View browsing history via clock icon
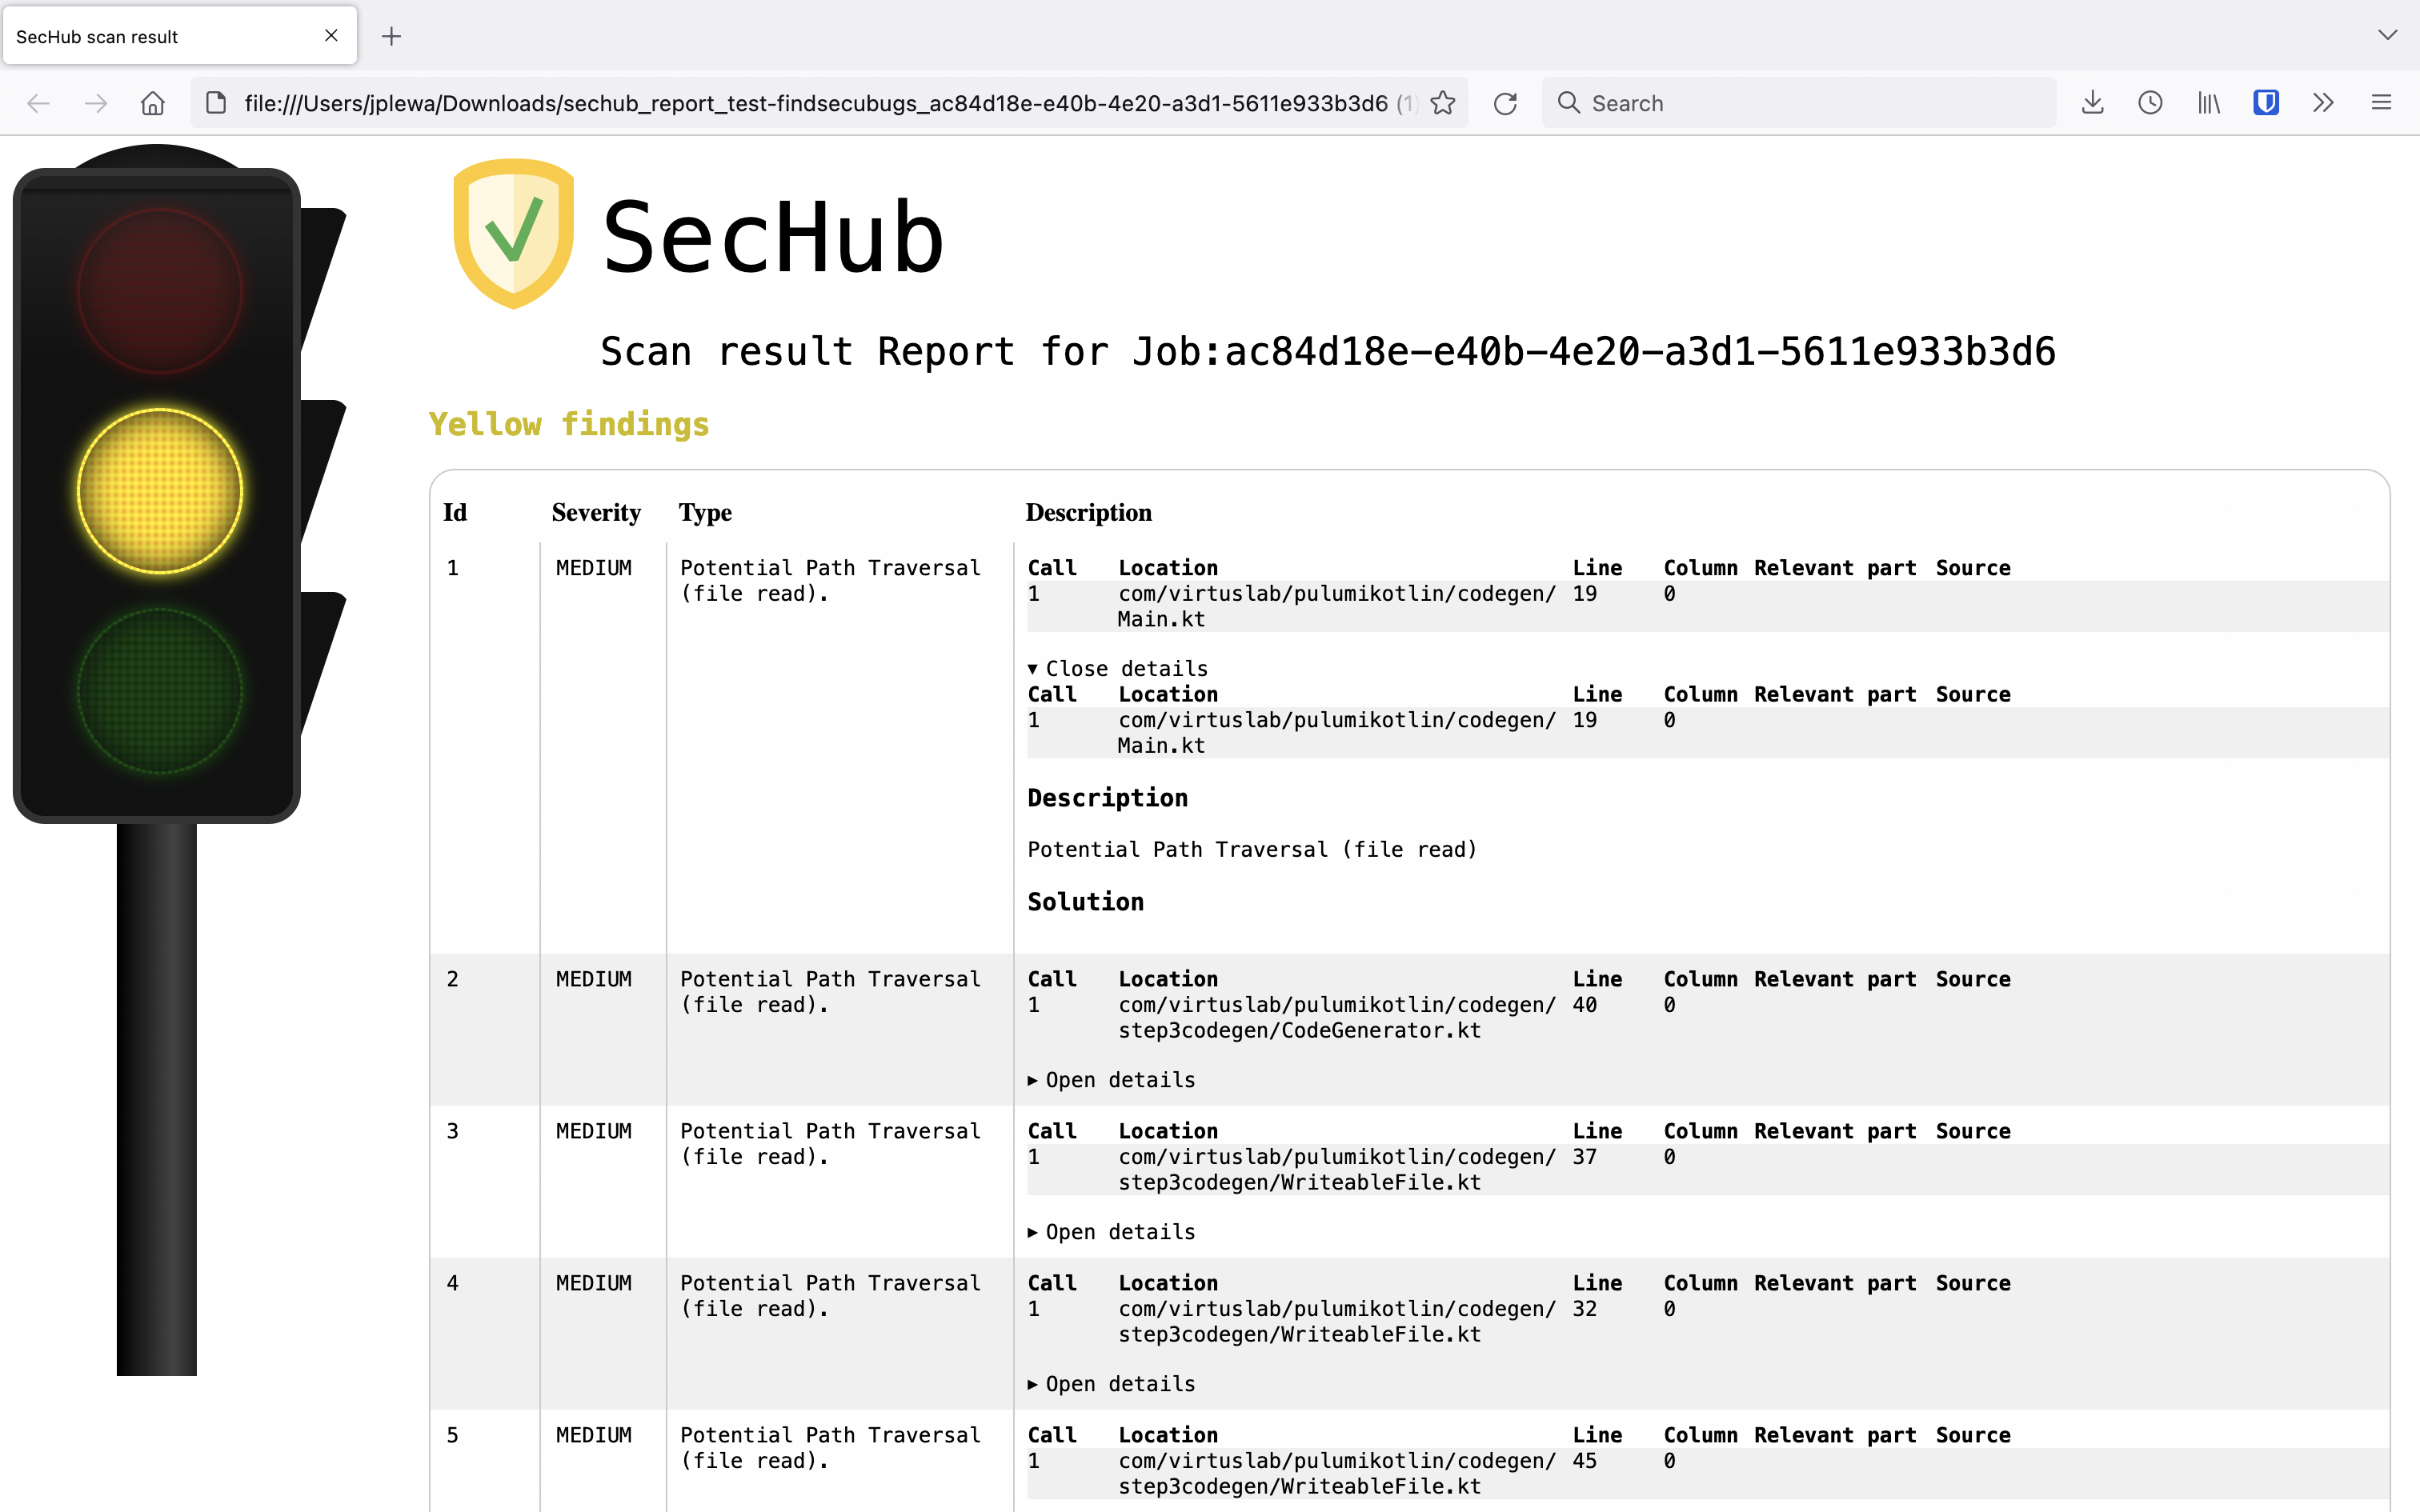Viewport: 2420px width, 1512px height. 2149,103
